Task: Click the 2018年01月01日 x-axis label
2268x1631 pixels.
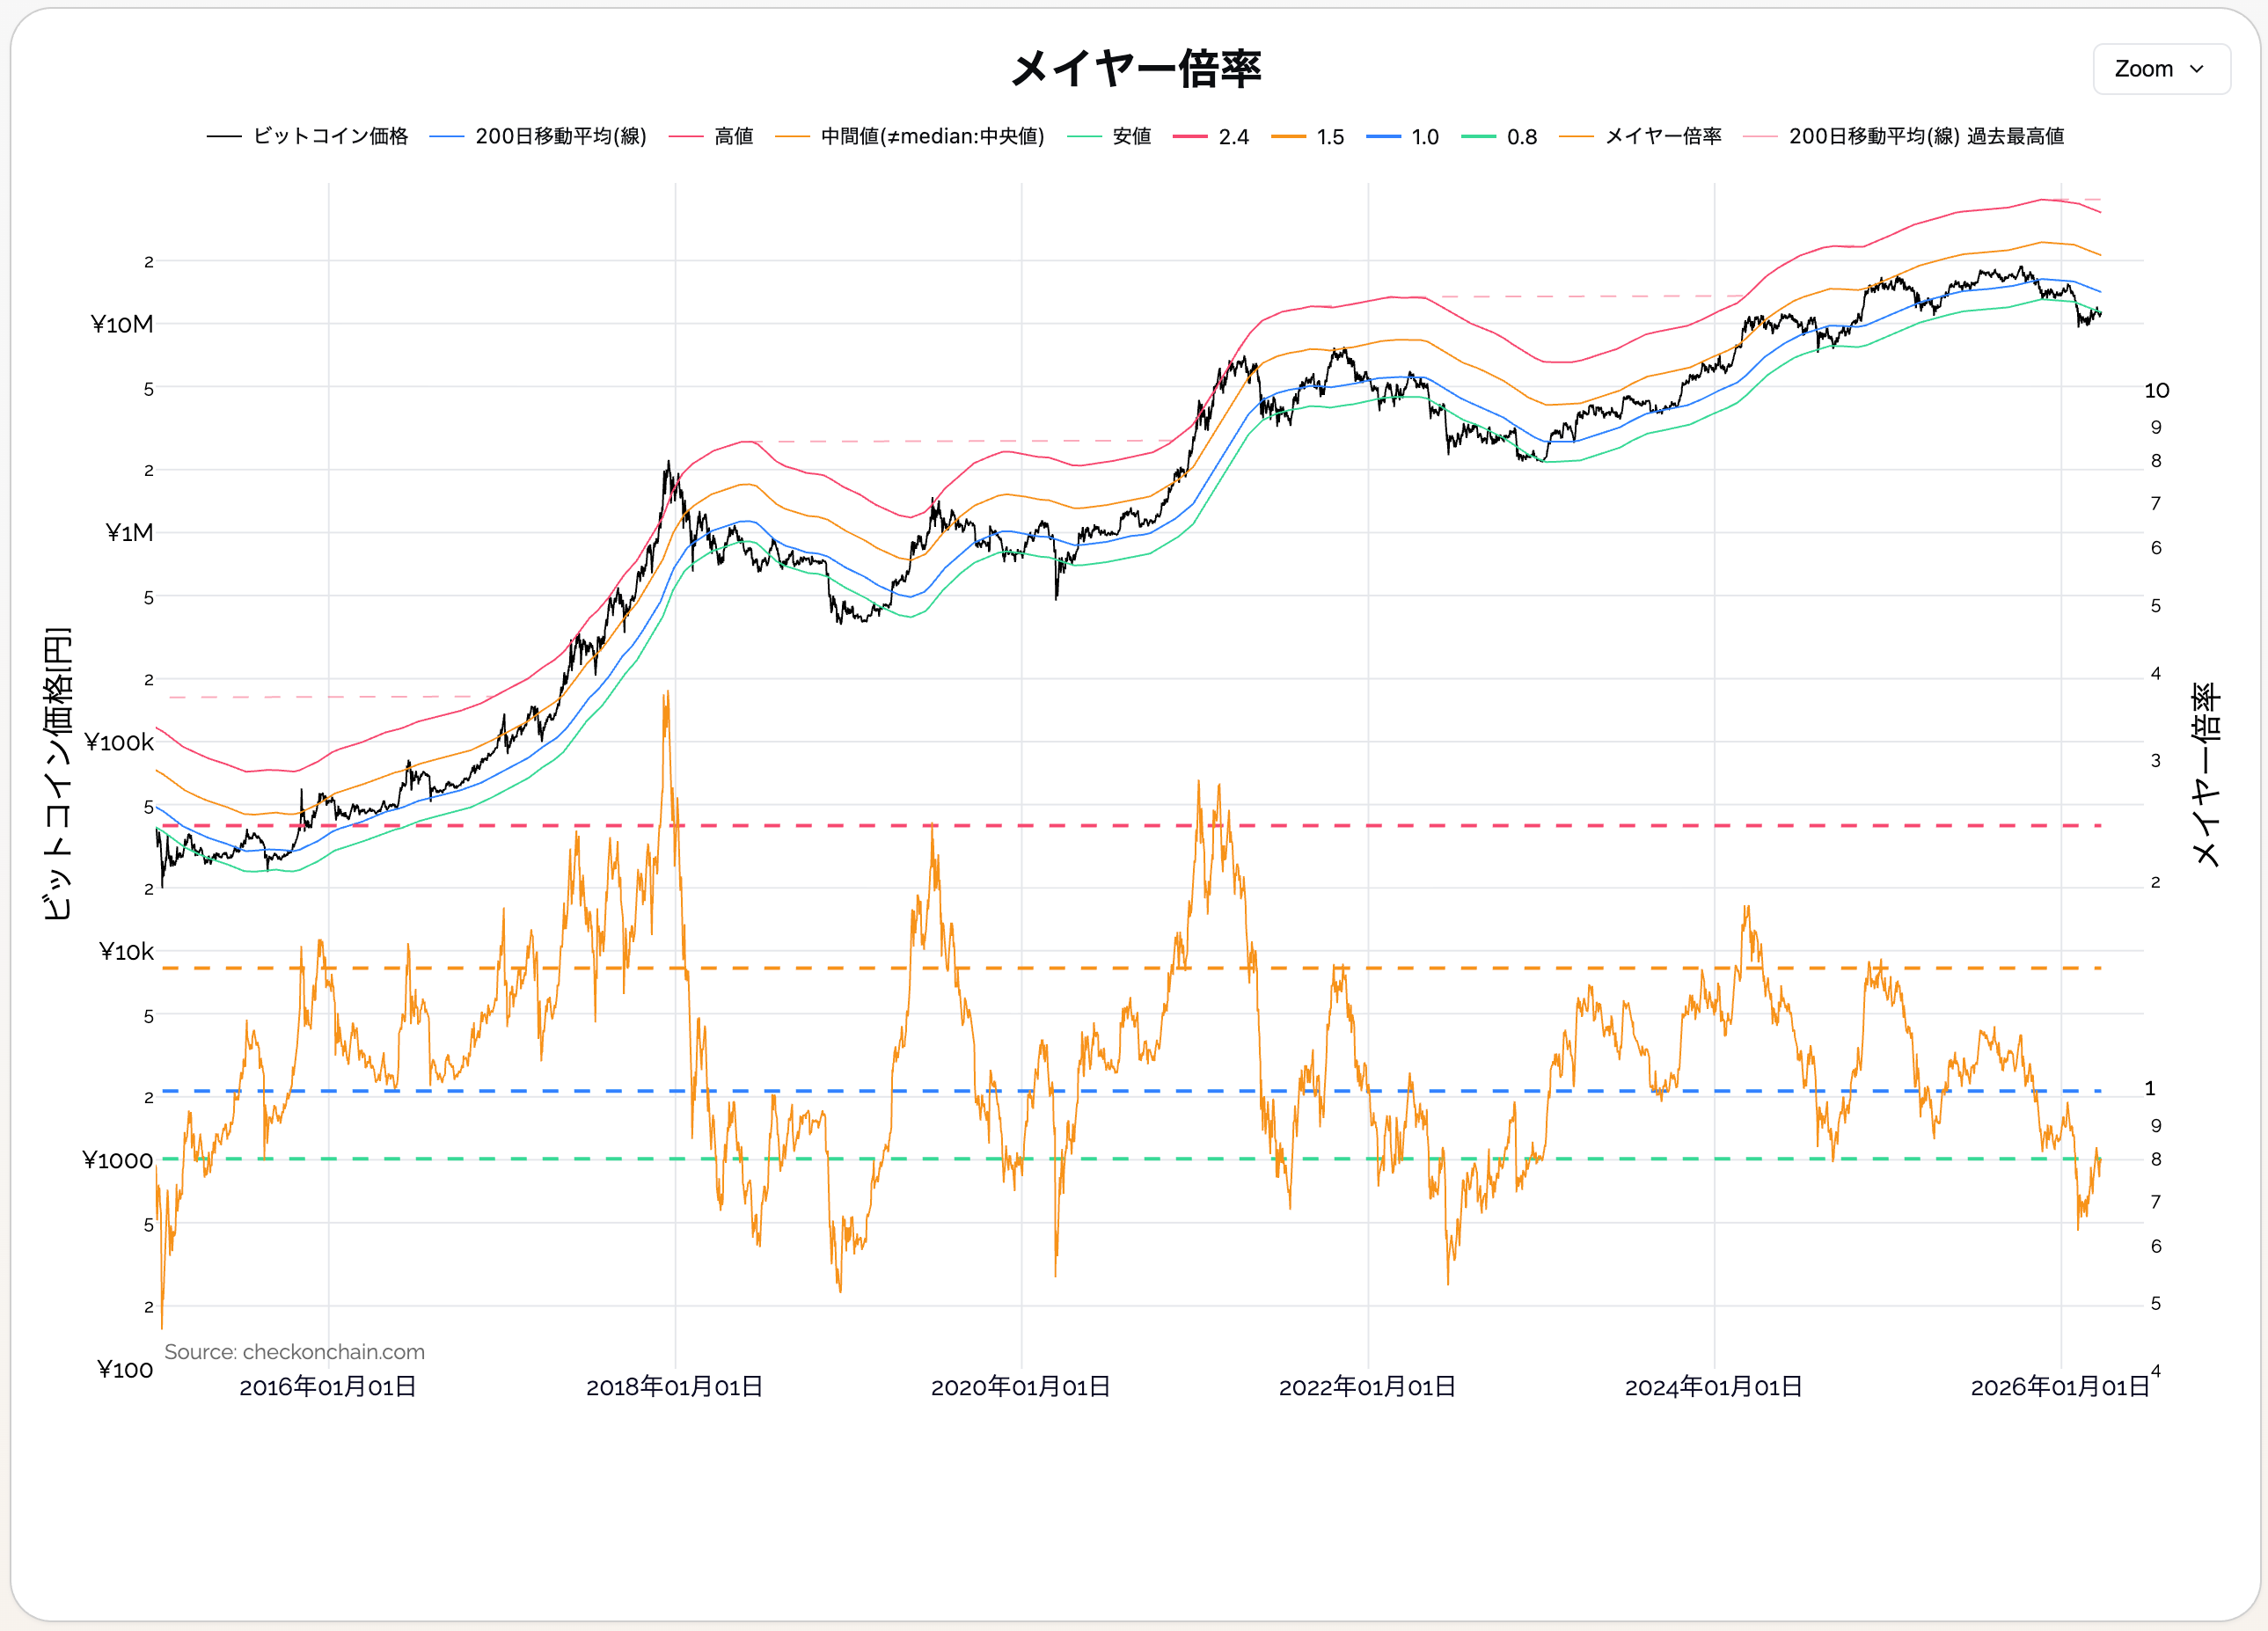Action: tap(674, 1387)
